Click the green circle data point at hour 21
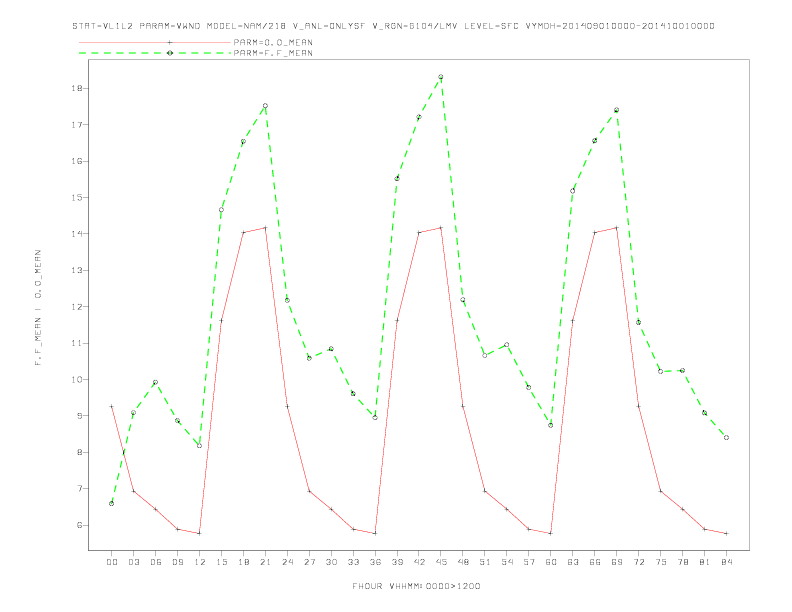 pyautogui.click(x=265, y=106)
